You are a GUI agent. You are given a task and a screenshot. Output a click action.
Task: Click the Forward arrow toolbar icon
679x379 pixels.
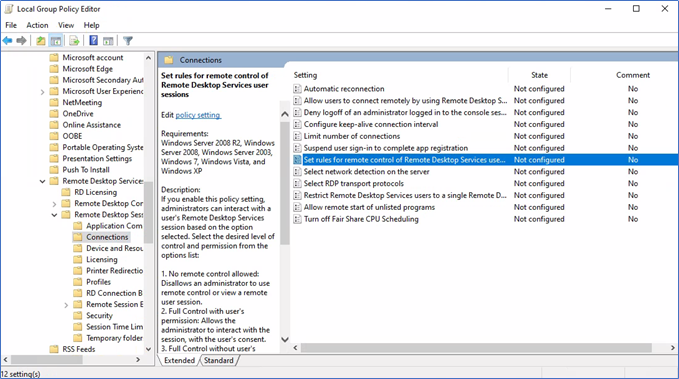pos(21,41)
